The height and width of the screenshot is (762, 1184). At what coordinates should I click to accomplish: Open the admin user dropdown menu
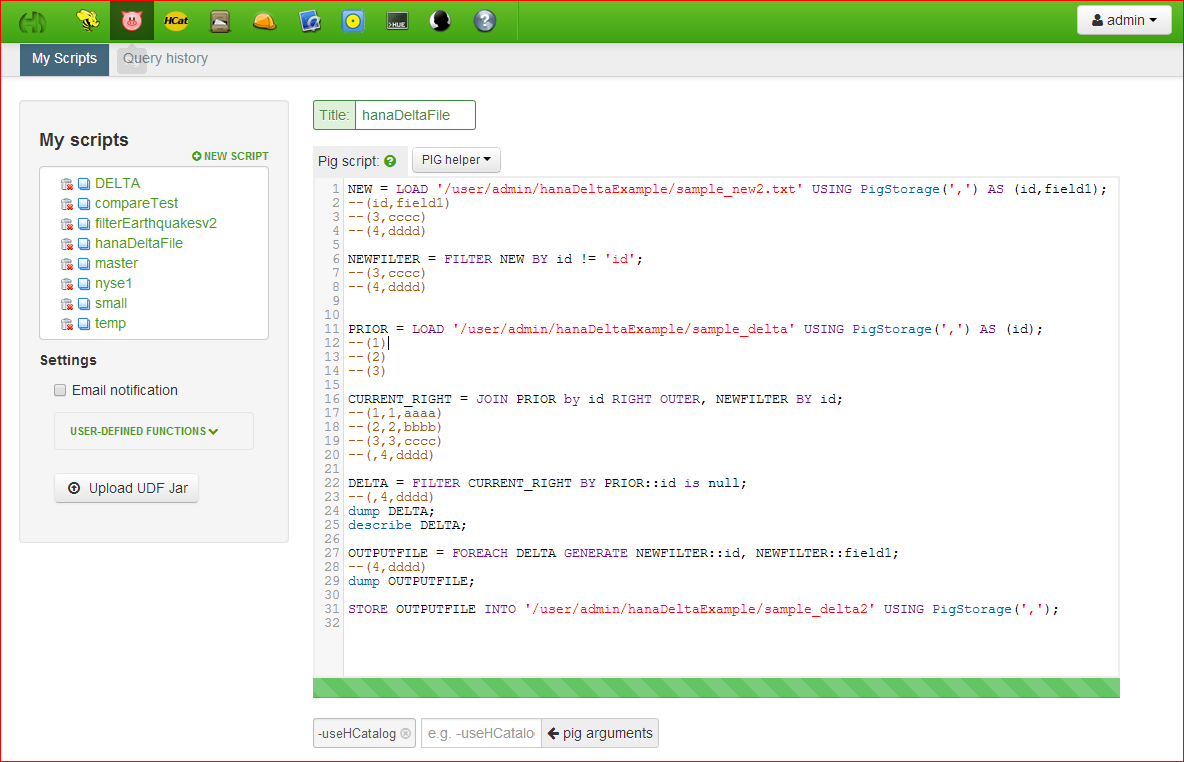[x=1124, y=20]
